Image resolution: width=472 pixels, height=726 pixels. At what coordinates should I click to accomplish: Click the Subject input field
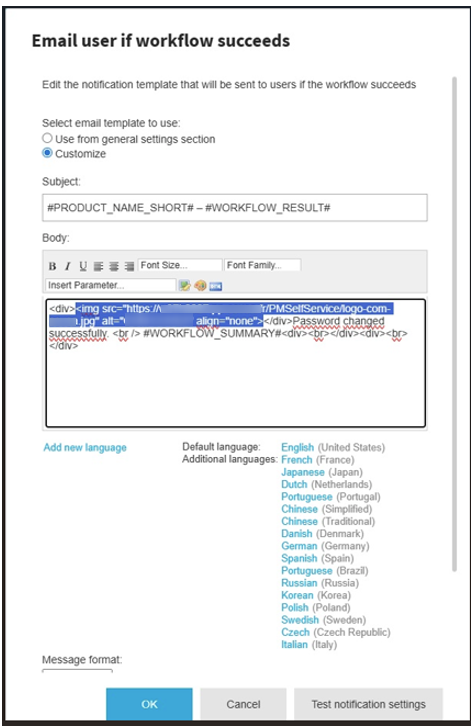tap(235, 208)
